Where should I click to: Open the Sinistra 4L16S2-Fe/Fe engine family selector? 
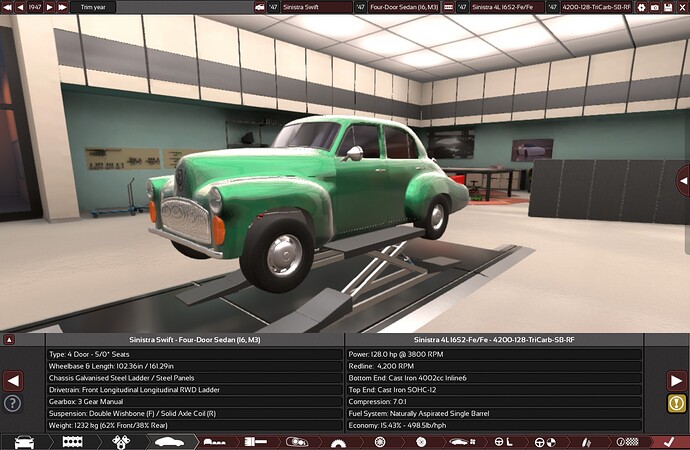coord(505,6)
